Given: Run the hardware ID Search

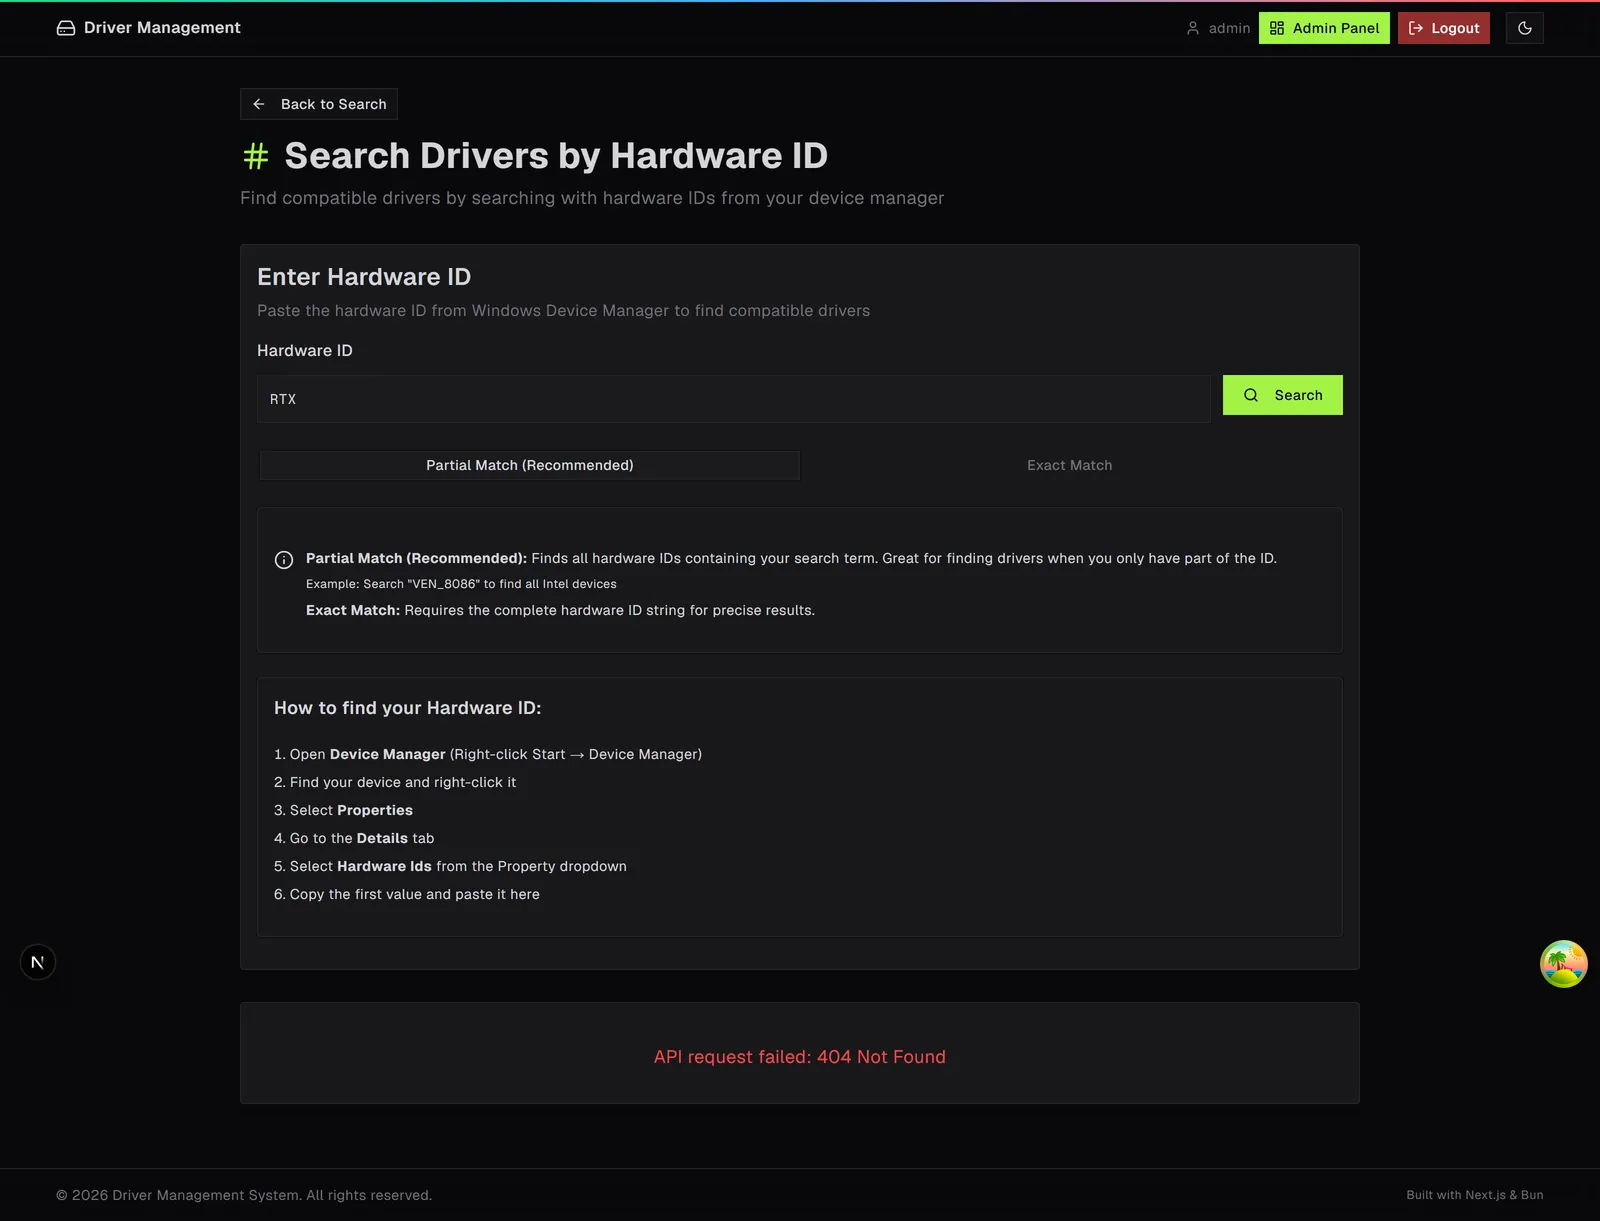Looking at the screenshot, I should pyautogui.click(x=1282, y=395).
